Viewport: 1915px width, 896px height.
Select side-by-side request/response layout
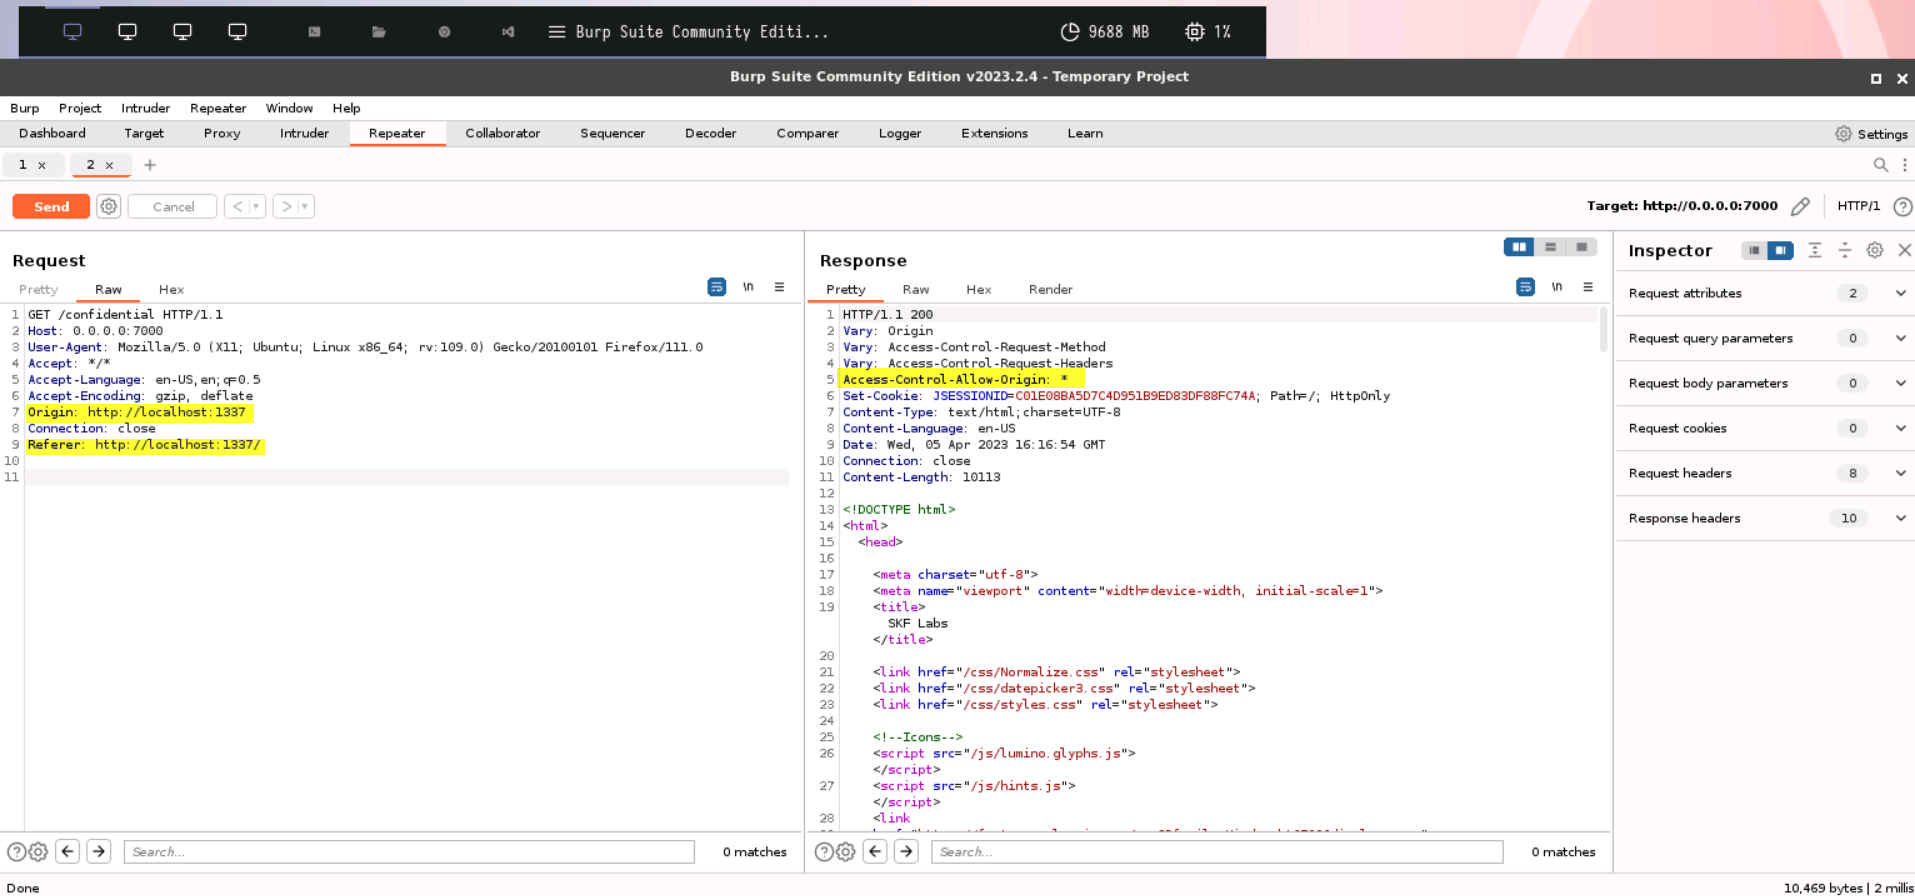click(1519, 247)
